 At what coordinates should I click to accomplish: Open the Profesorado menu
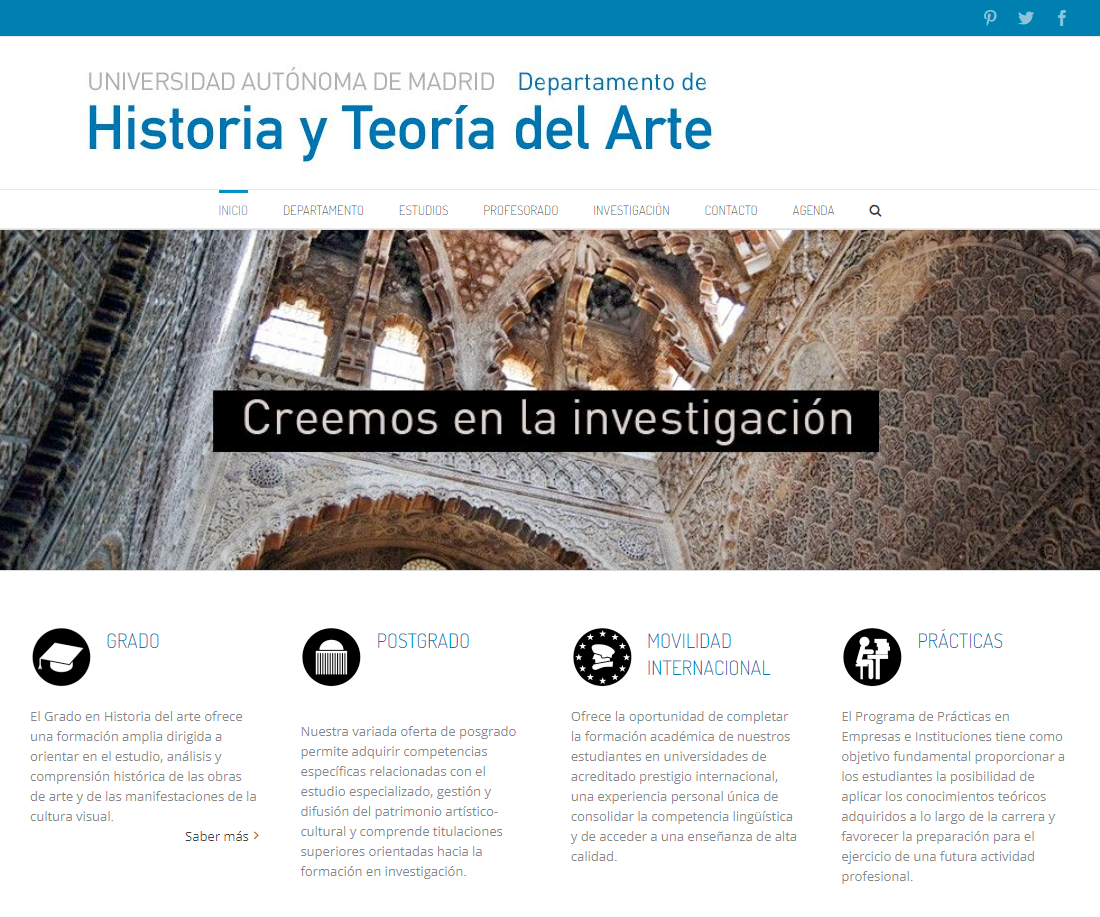tap(521, 210)
